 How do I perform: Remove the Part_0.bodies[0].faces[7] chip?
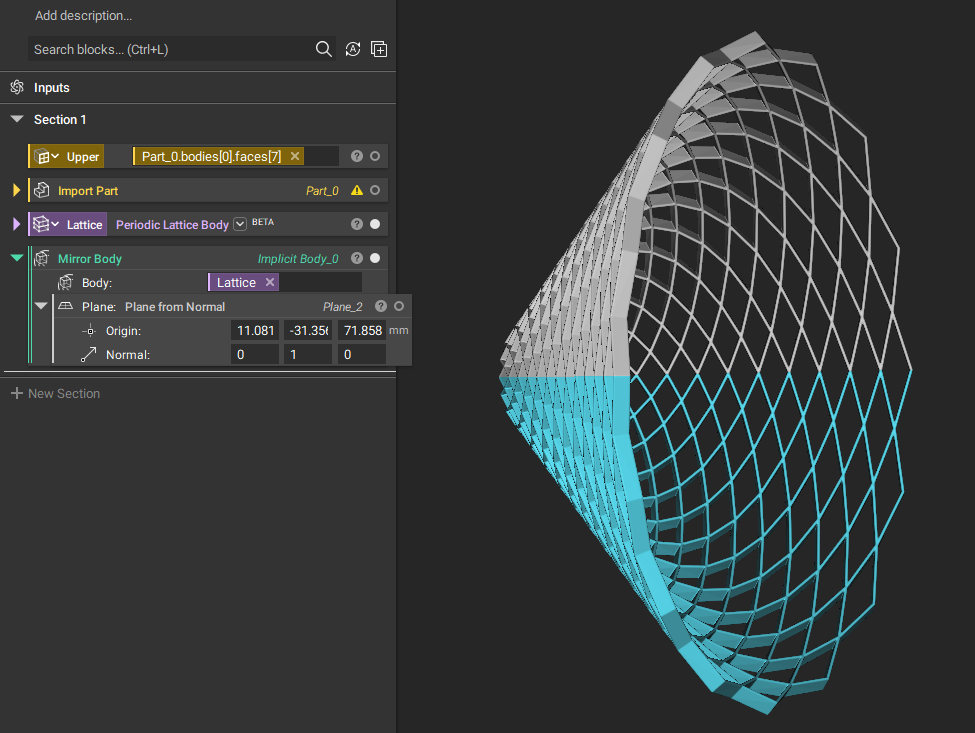pyautogui.click(x=295, y=156)
